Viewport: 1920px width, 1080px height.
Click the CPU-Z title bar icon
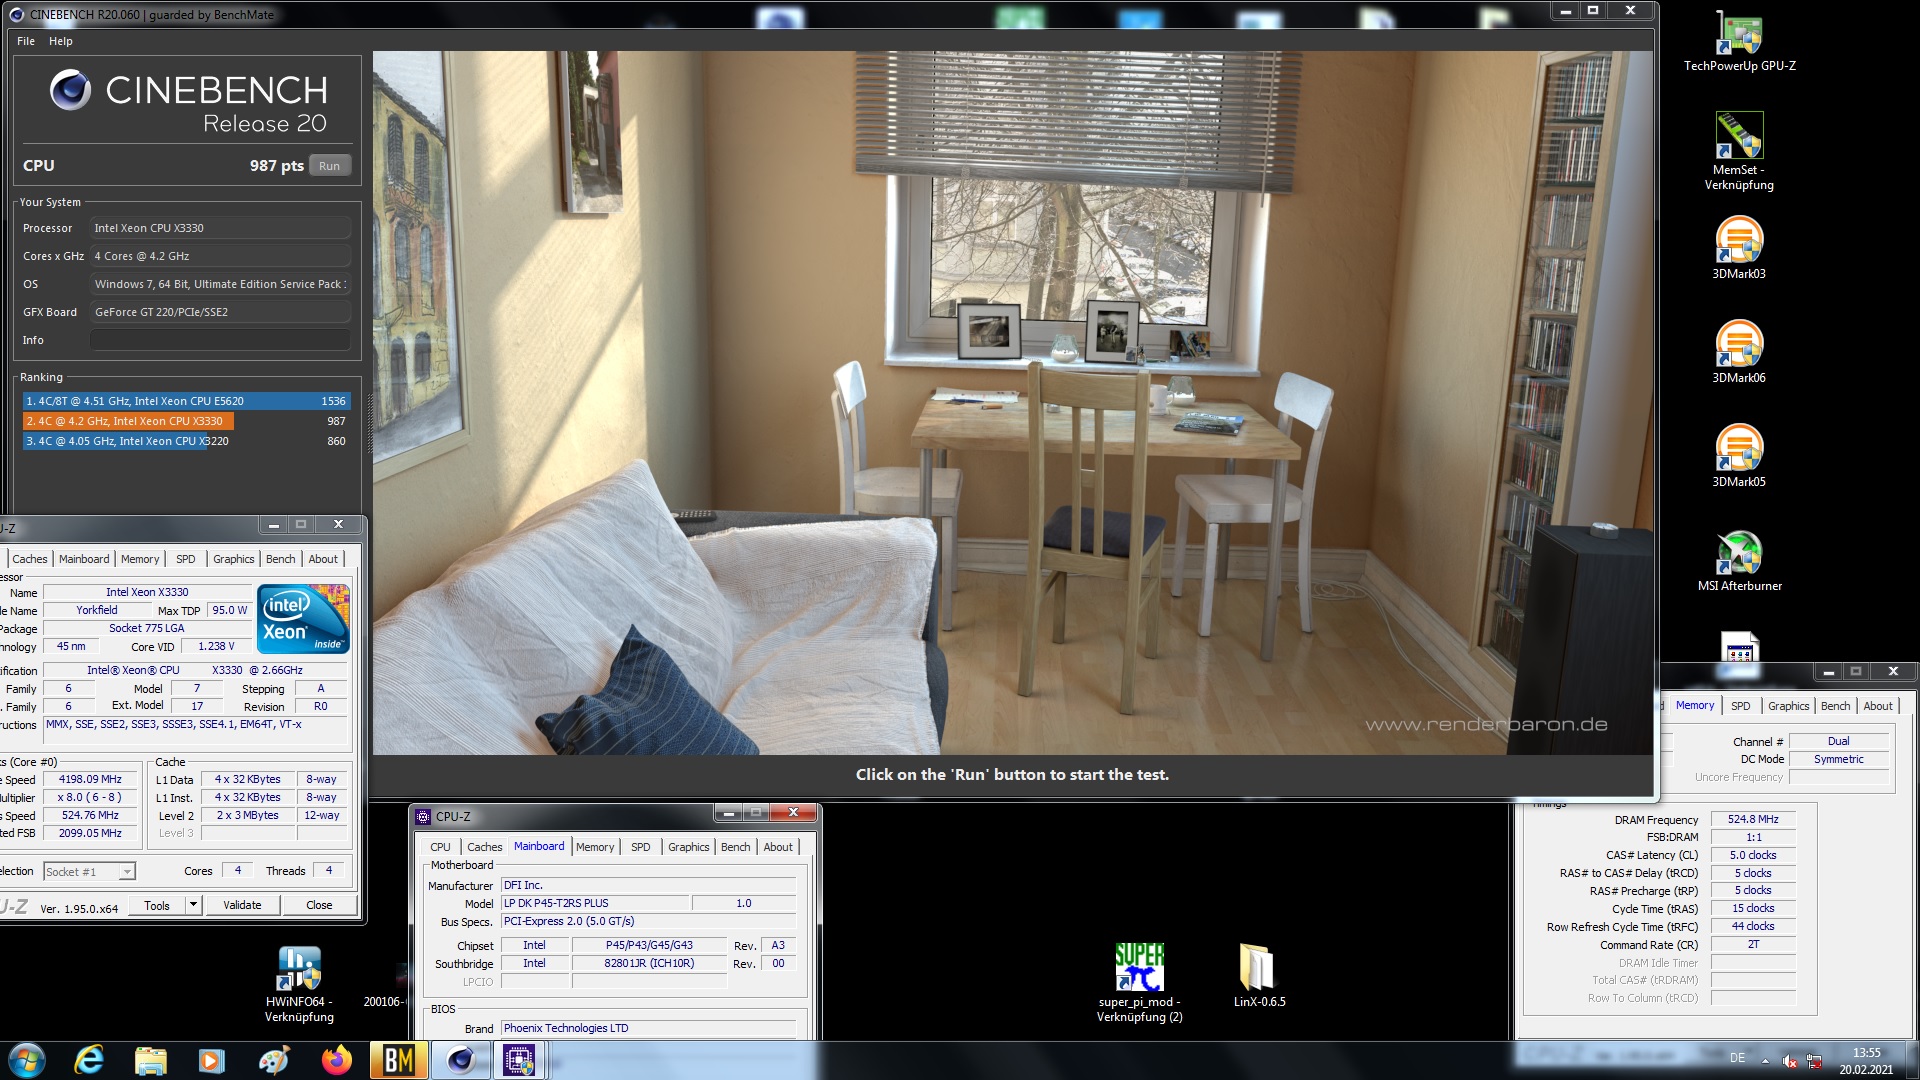423,816
